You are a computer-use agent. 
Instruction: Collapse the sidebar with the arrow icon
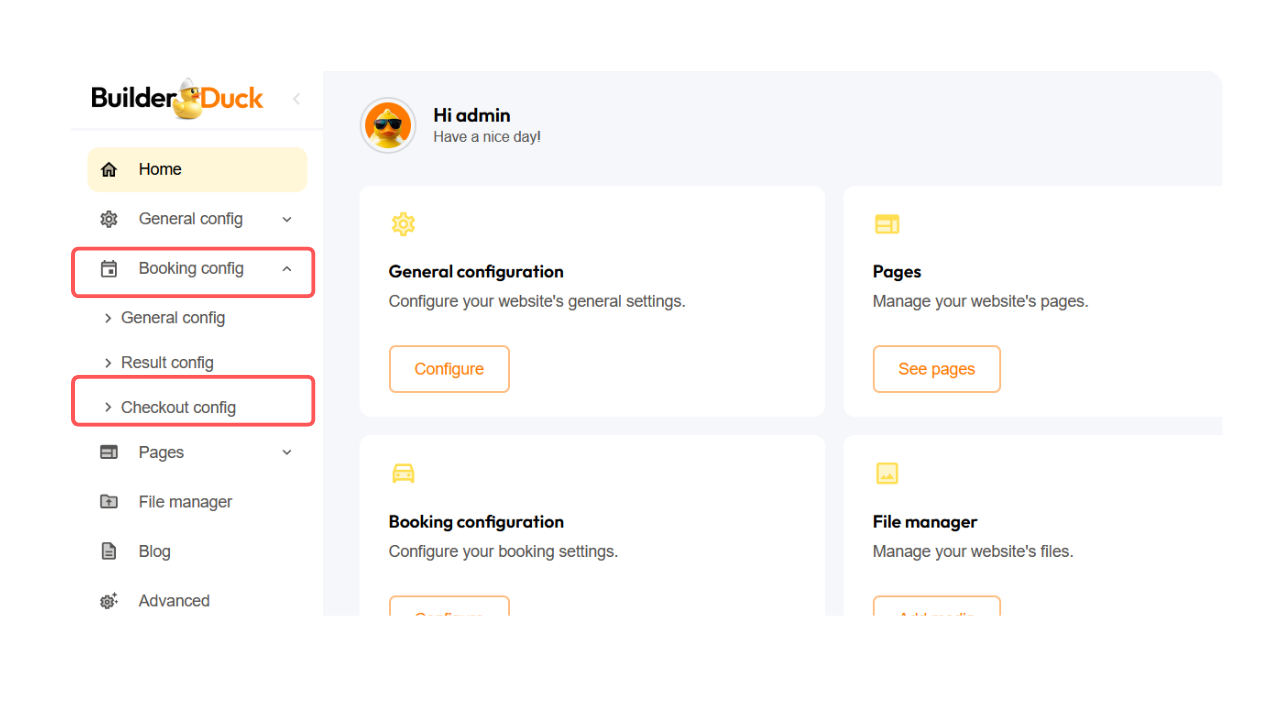(296, 99)
